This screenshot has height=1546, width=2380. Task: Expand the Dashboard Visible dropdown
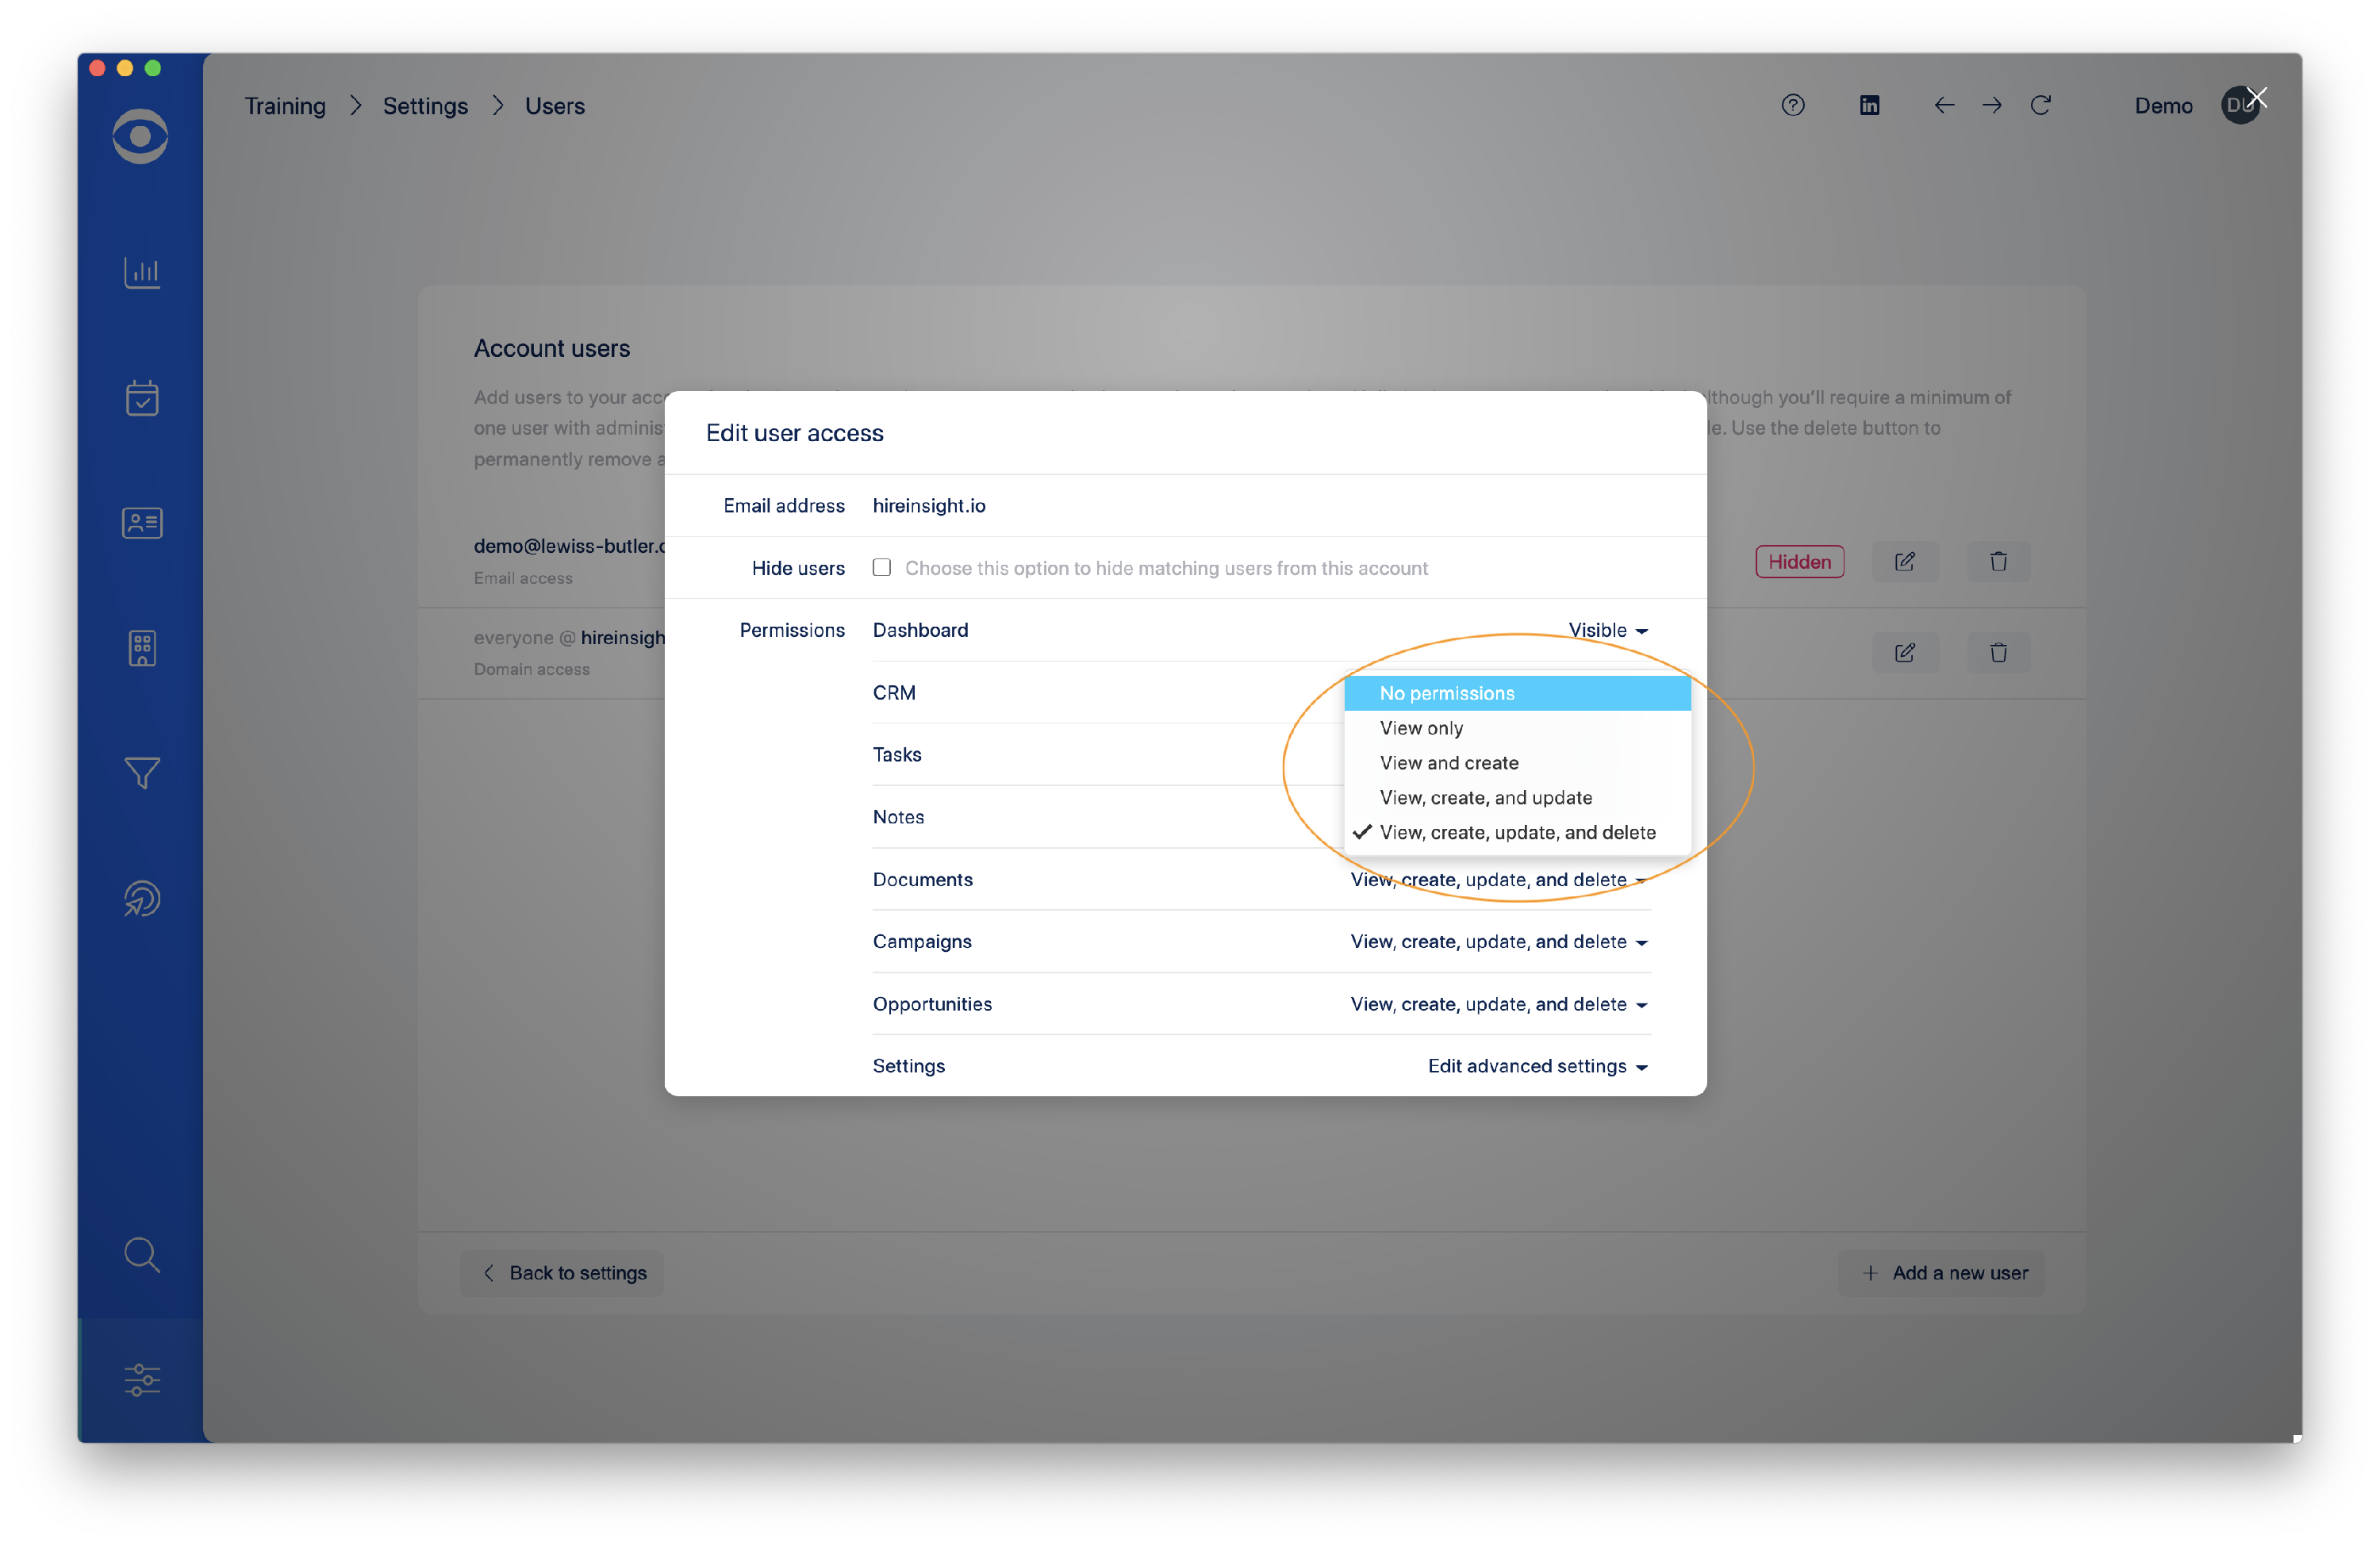coord(1607,630)
